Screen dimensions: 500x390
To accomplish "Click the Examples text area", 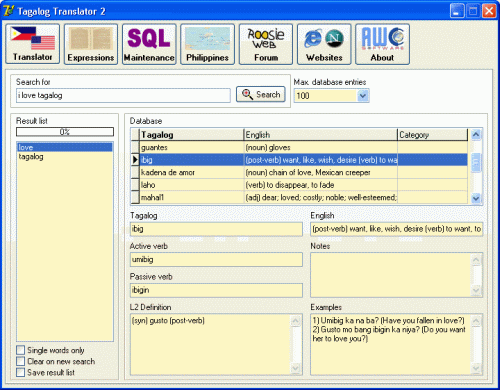I will click(391, 344).
